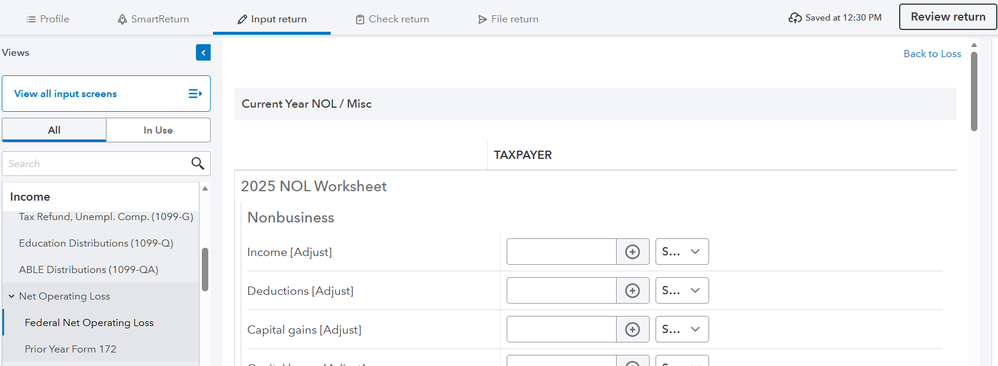998x366 pixels.
Task: Follow the Back to Loss link
Action: (x=932, y=53)
